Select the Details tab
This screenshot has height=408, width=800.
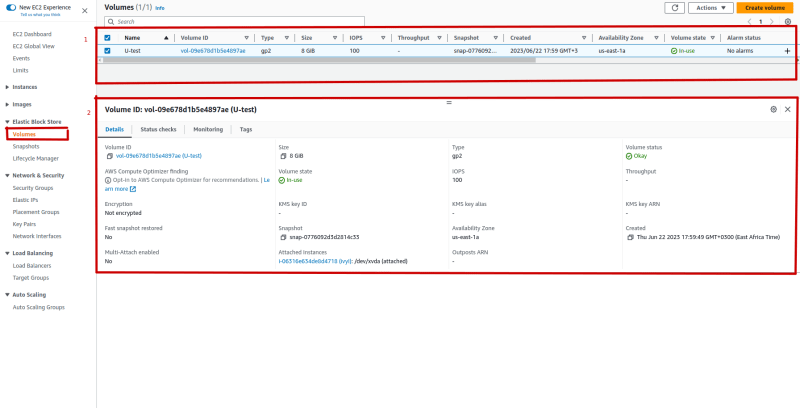pos(114,130)
